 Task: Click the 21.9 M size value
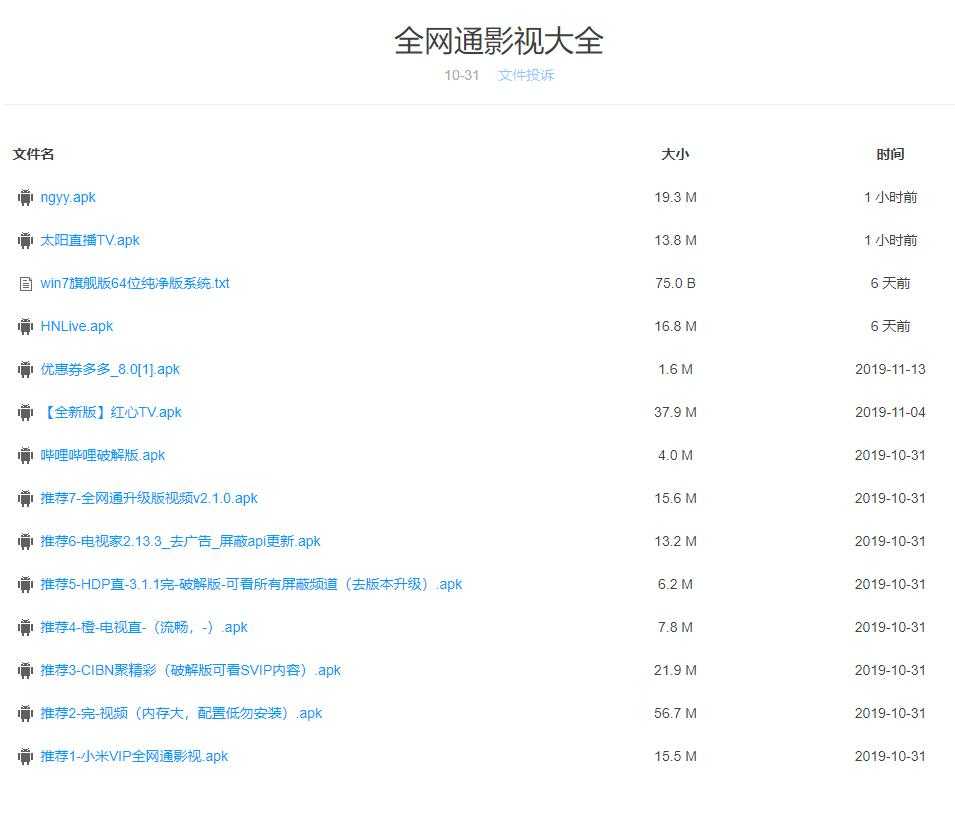[675, 670]
